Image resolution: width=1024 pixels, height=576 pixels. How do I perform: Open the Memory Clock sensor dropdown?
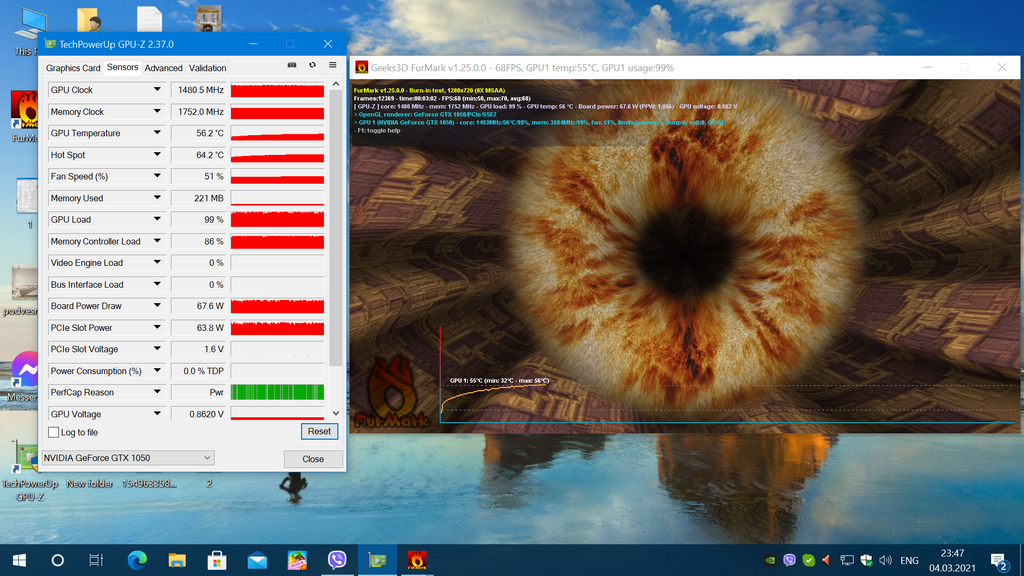[x=157, y=112]
